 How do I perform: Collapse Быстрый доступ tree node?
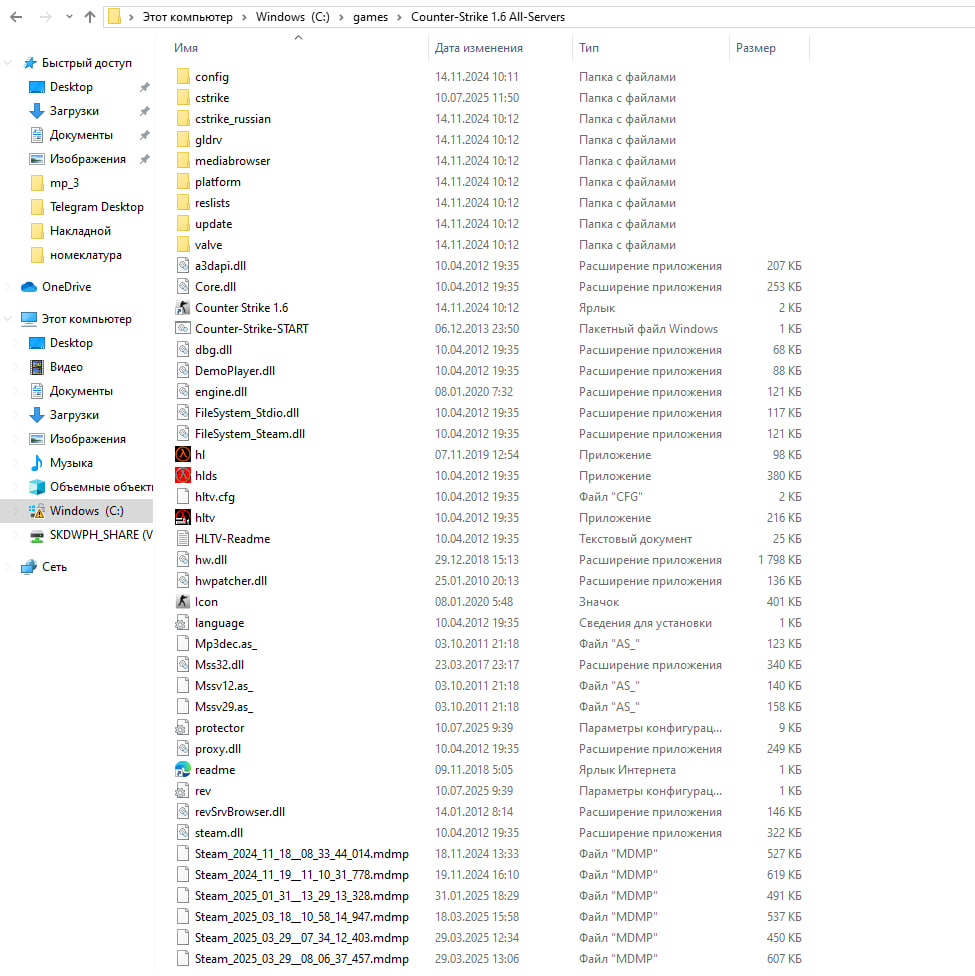(8, 63)
